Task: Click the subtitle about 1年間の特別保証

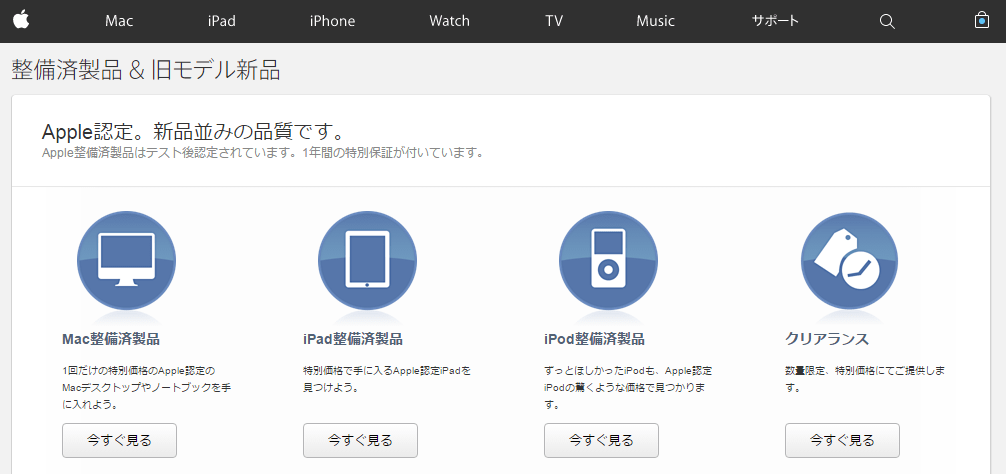Action: [x=262, y=154]
